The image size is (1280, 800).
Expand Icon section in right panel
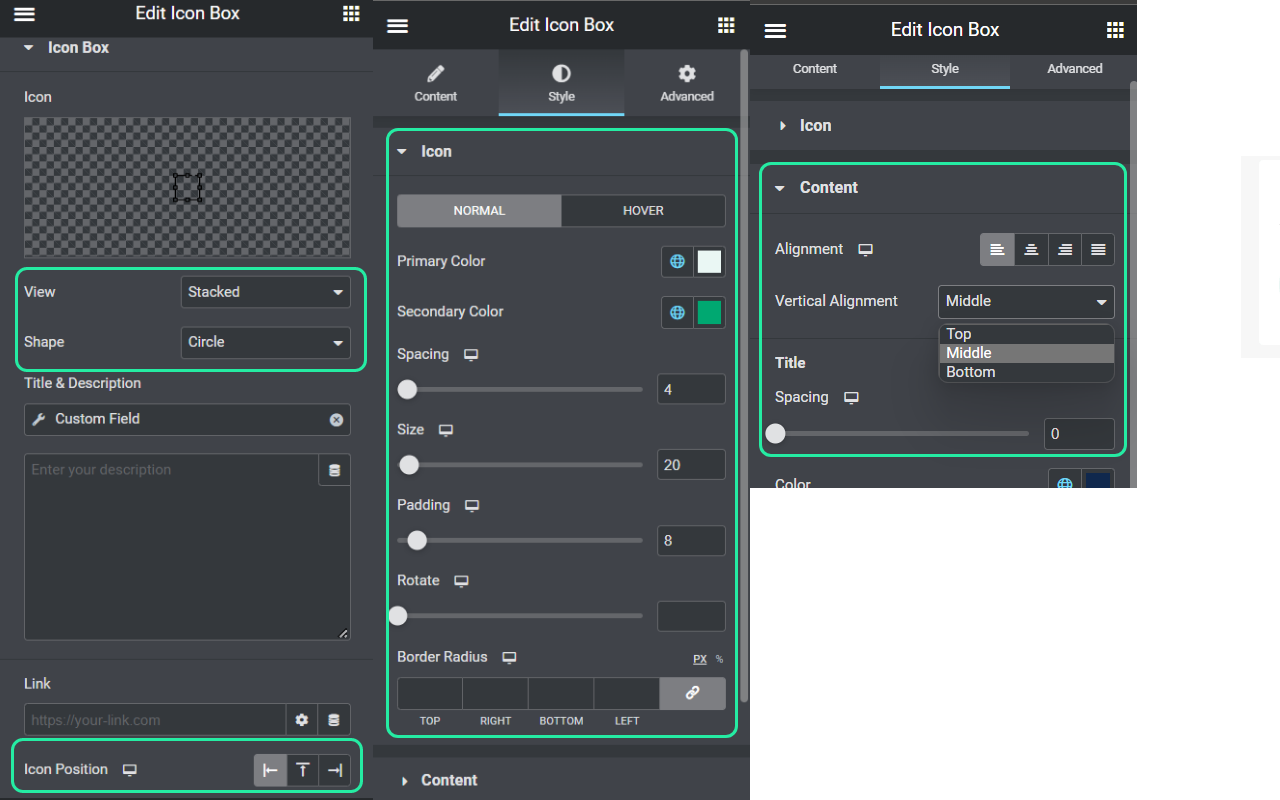939,126
